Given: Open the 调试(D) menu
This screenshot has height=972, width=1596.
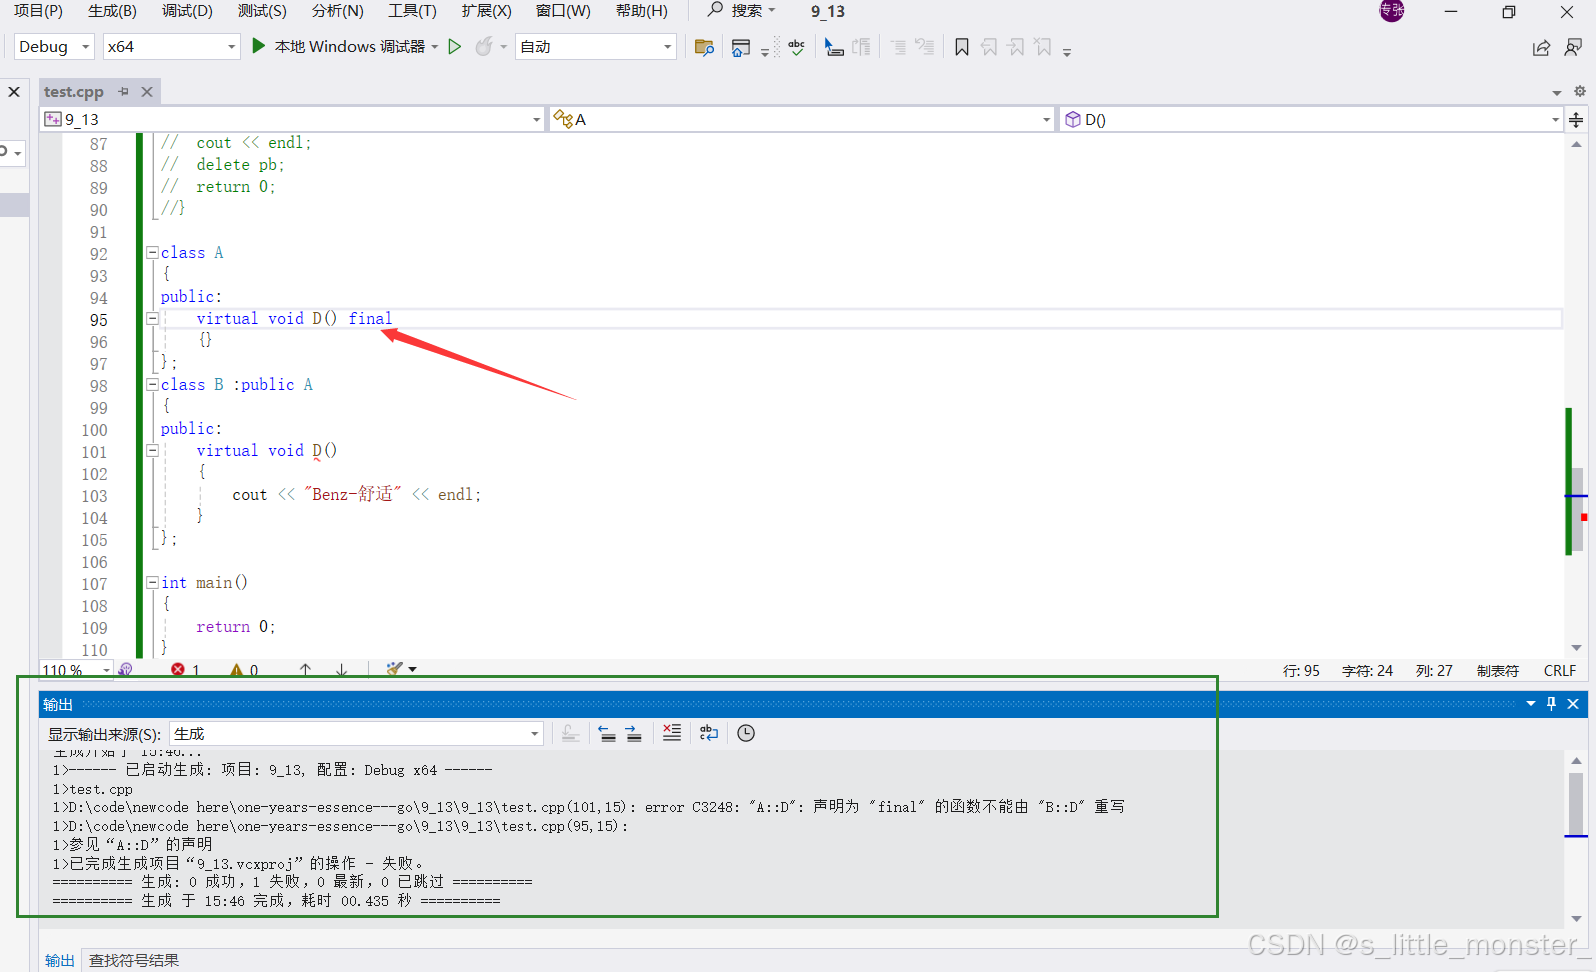Looking at the screenshot, I should point(187,11).
